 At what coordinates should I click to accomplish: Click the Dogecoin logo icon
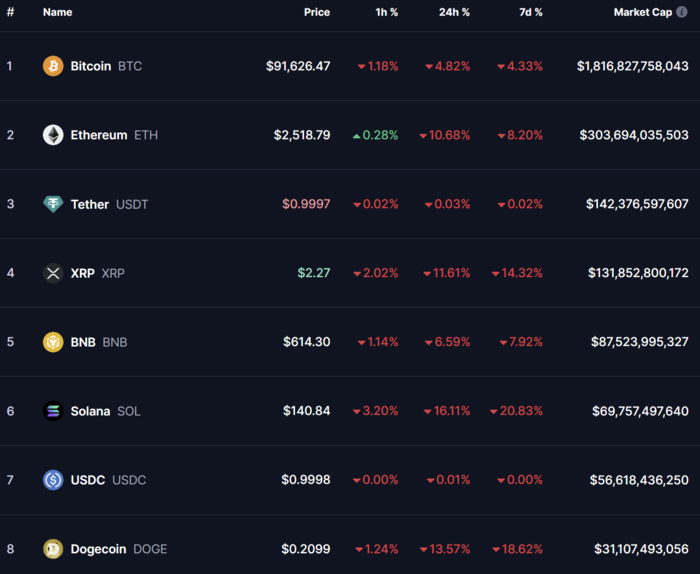53,549
